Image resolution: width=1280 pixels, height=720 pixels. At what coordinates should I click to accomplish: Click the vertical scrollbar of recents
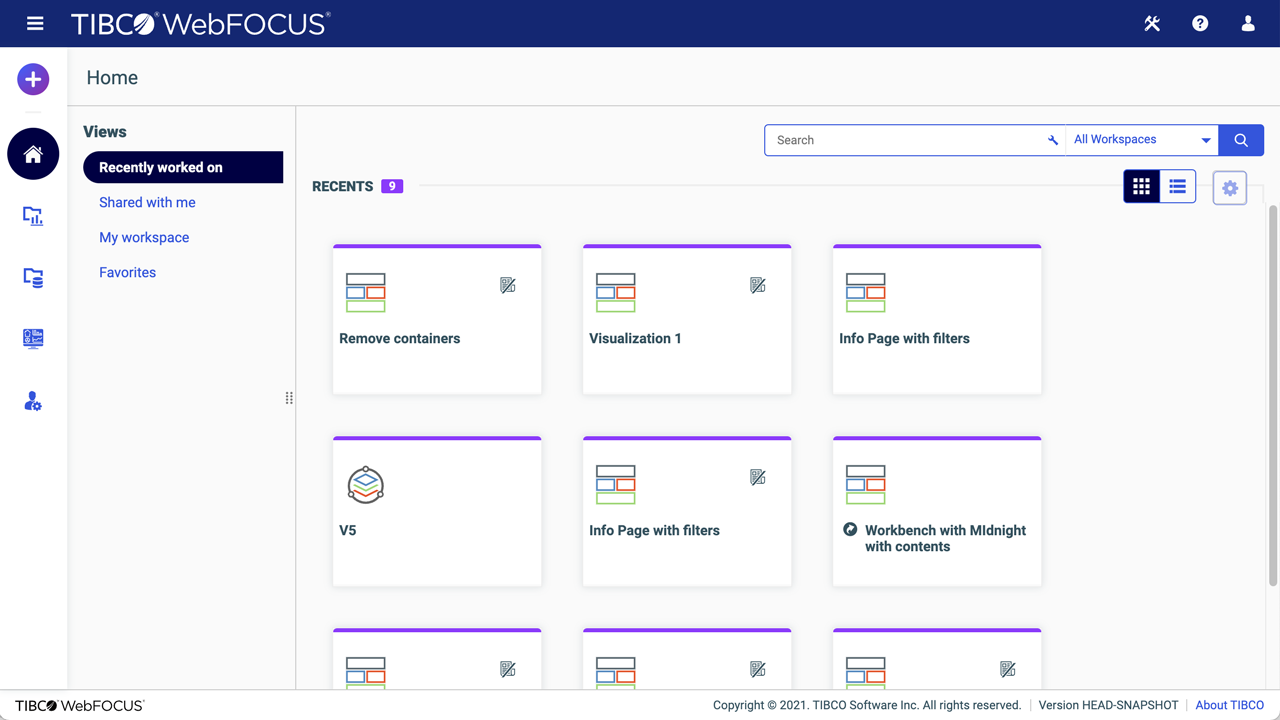pyautogui.click(x=1273, y=395)
